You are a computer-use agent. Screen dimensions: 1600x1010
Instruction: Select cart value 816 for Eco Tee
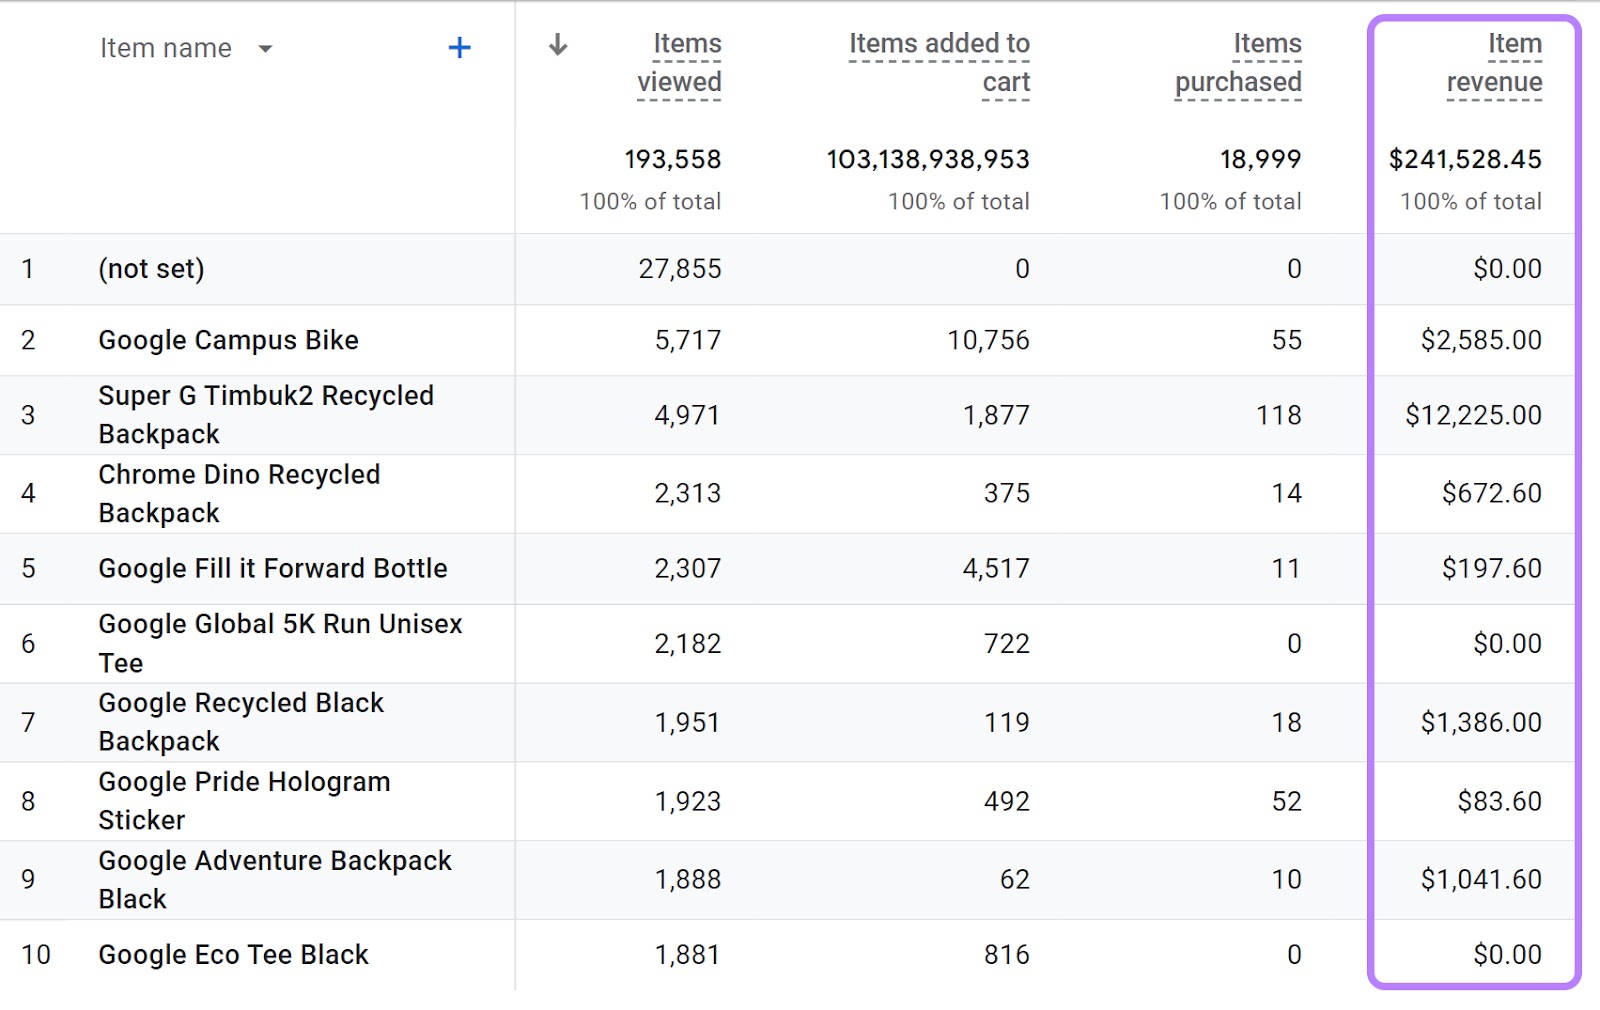pyautogui.click(x=1007, y=955)
